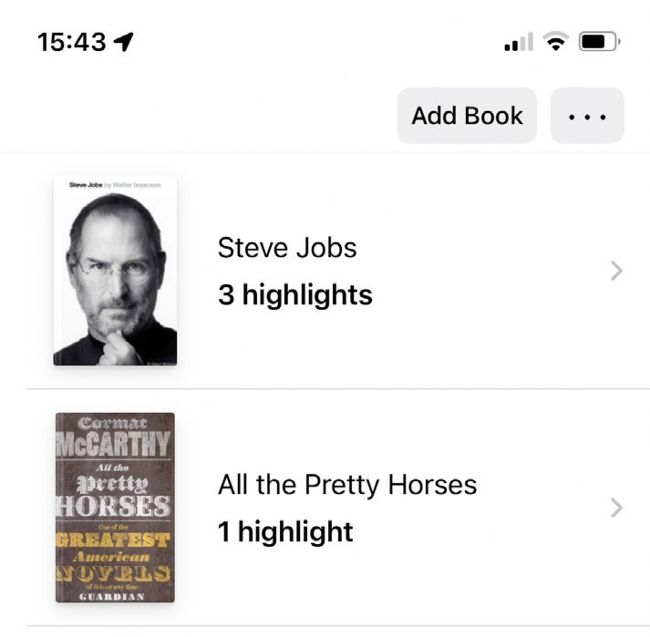Viewport: 650px width, 637px height.
Task: Tap the Guardian label on book cover
Action: pyautogui.click(x=114, y=595)
